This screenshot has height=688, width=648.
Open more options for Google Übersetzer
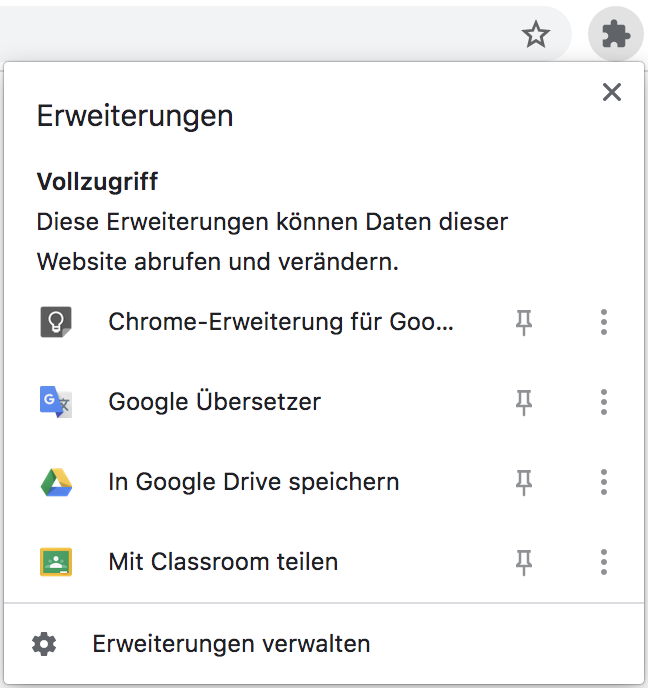[x=604, y=402]
